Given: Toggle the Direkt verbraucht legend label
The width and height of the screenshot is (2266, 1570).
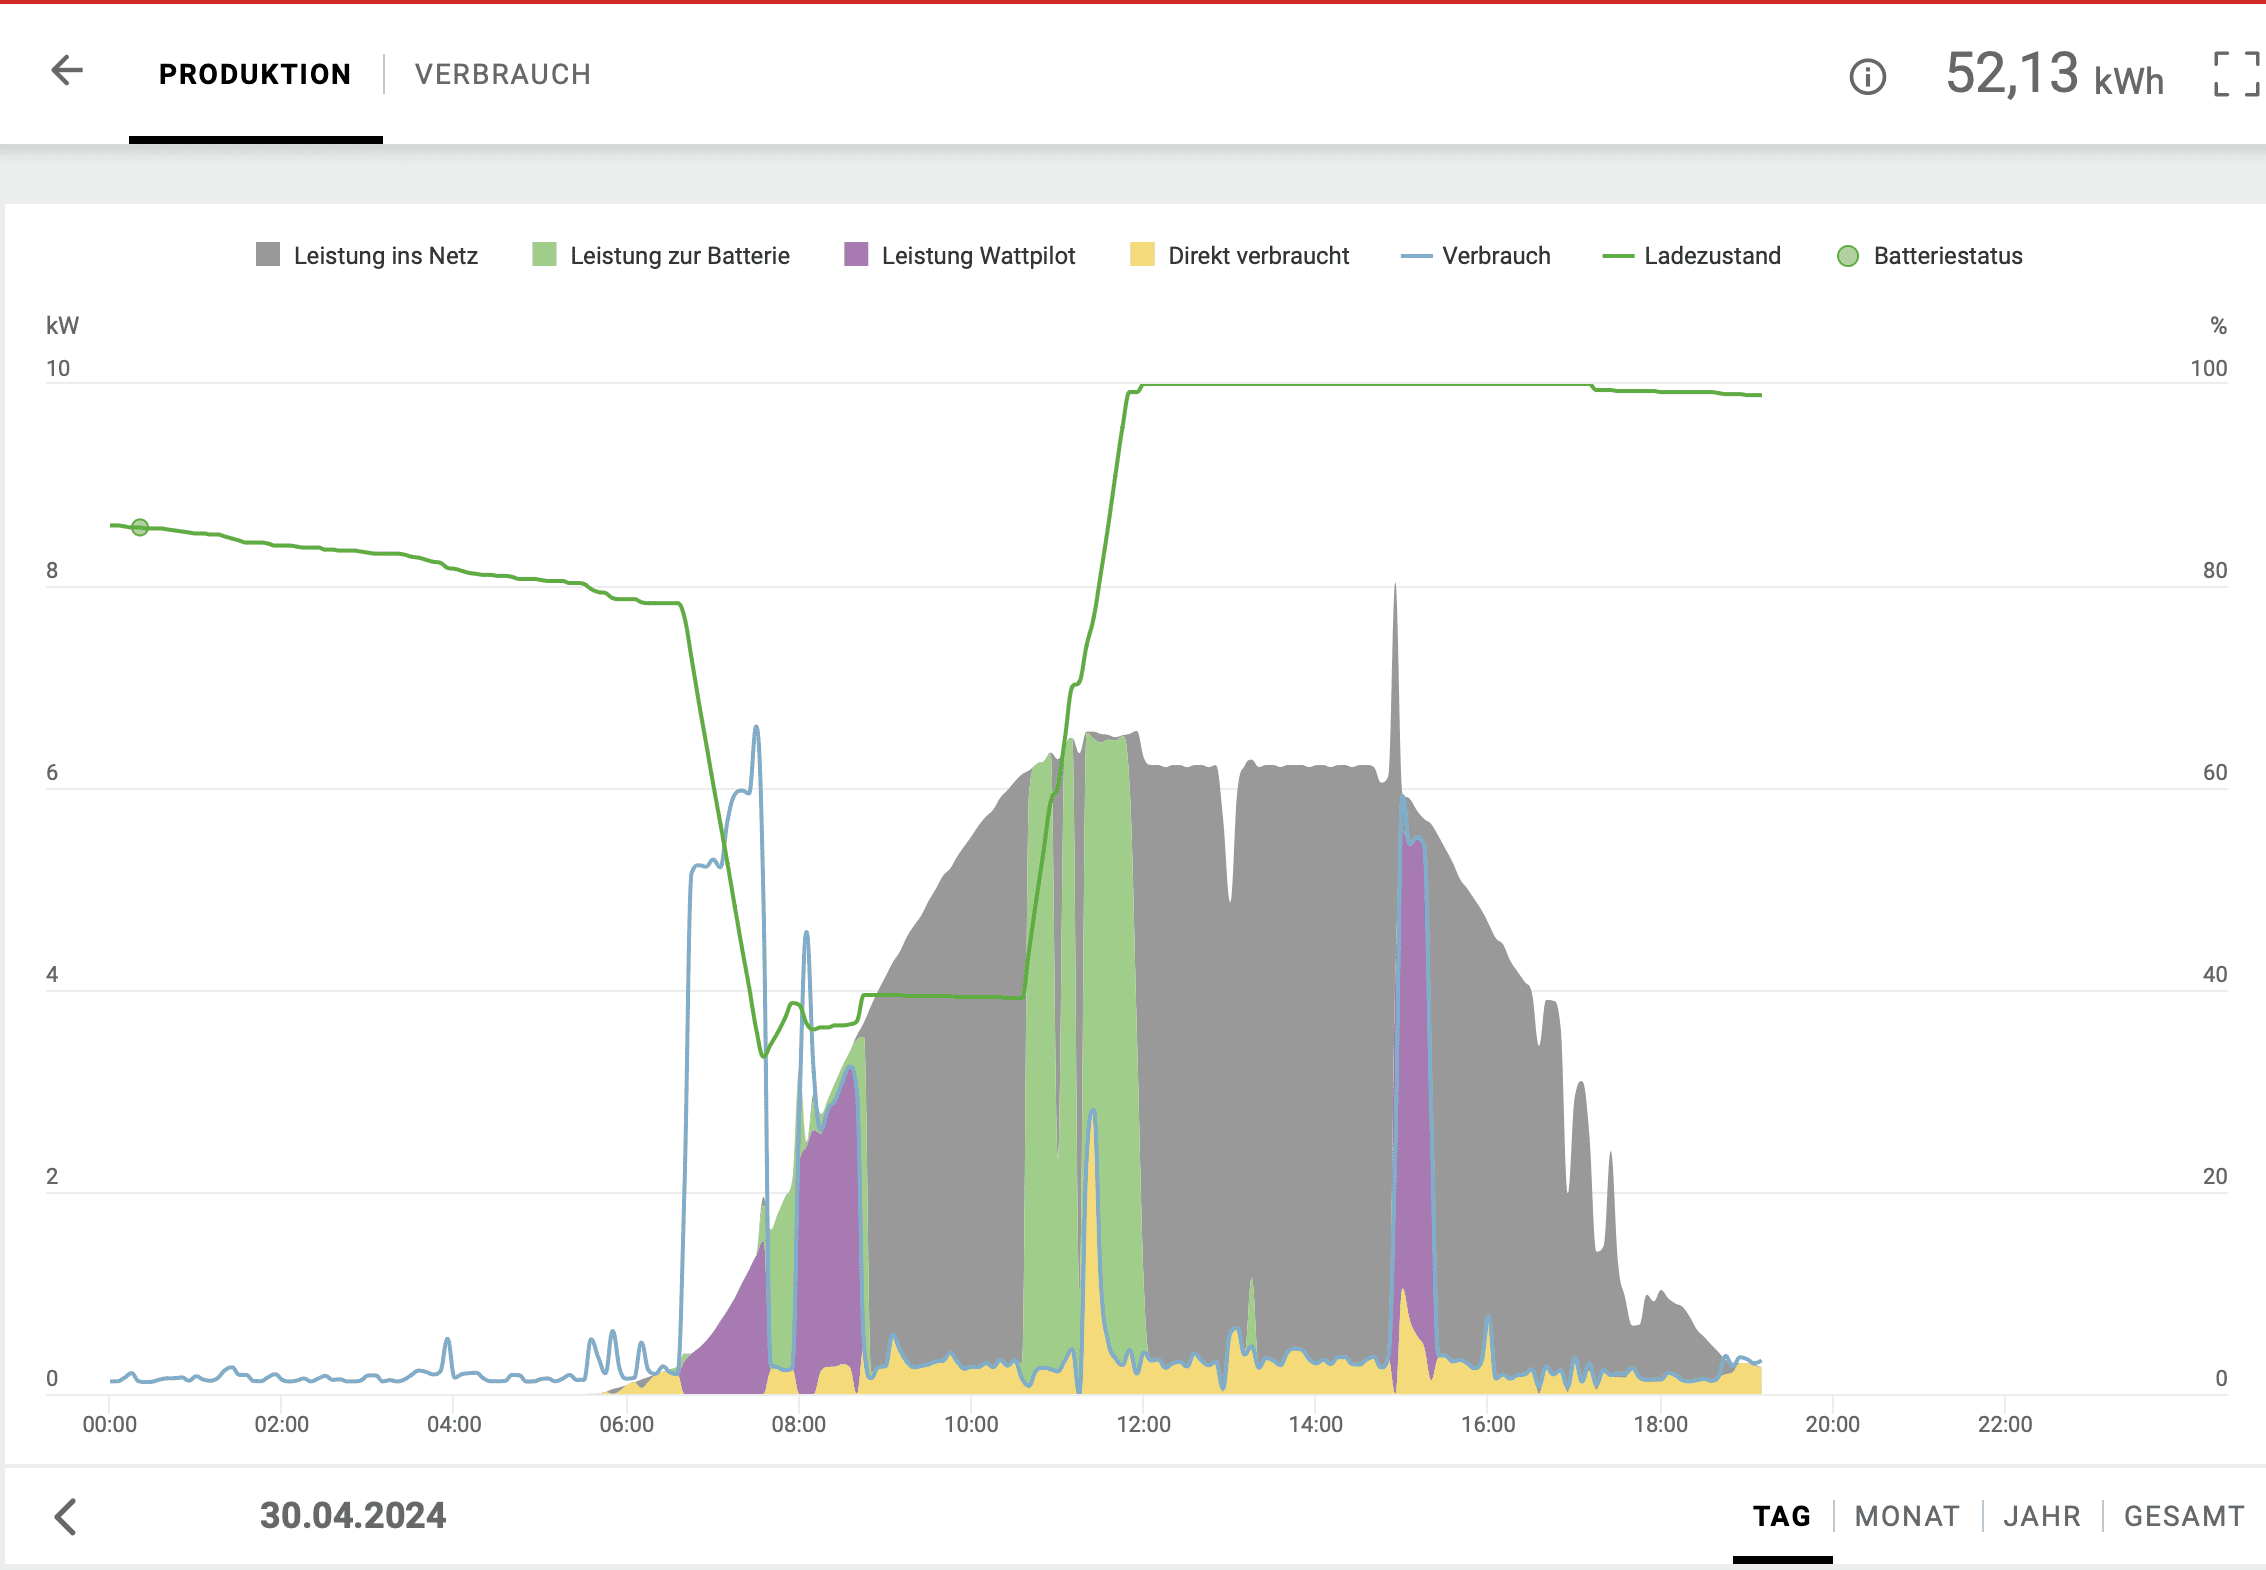Looking at the screenshot, I should click(1258, 256).
